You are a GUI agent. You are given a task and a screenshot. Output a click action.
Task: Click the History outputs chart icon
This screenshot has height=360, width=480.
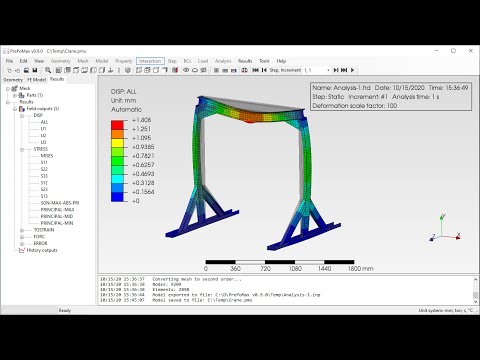(22, 250)
